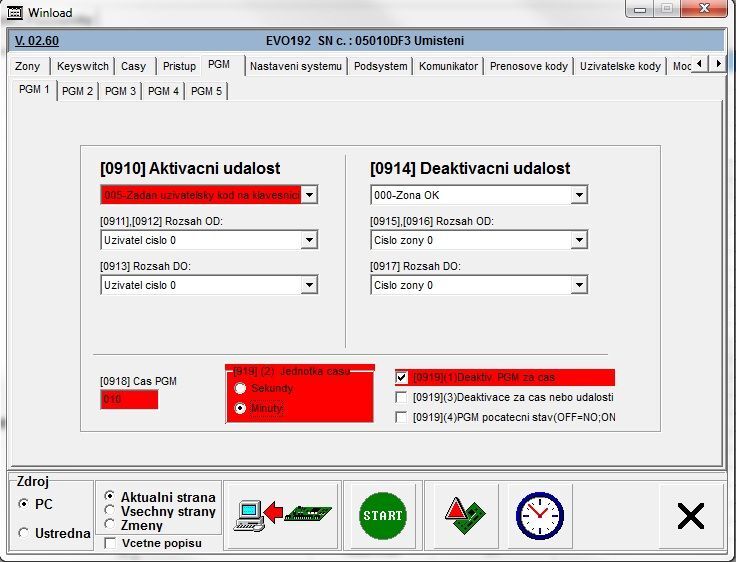
Task: Enable Deaktiv. PGM za cas checkbox
Action: (402, 378)
